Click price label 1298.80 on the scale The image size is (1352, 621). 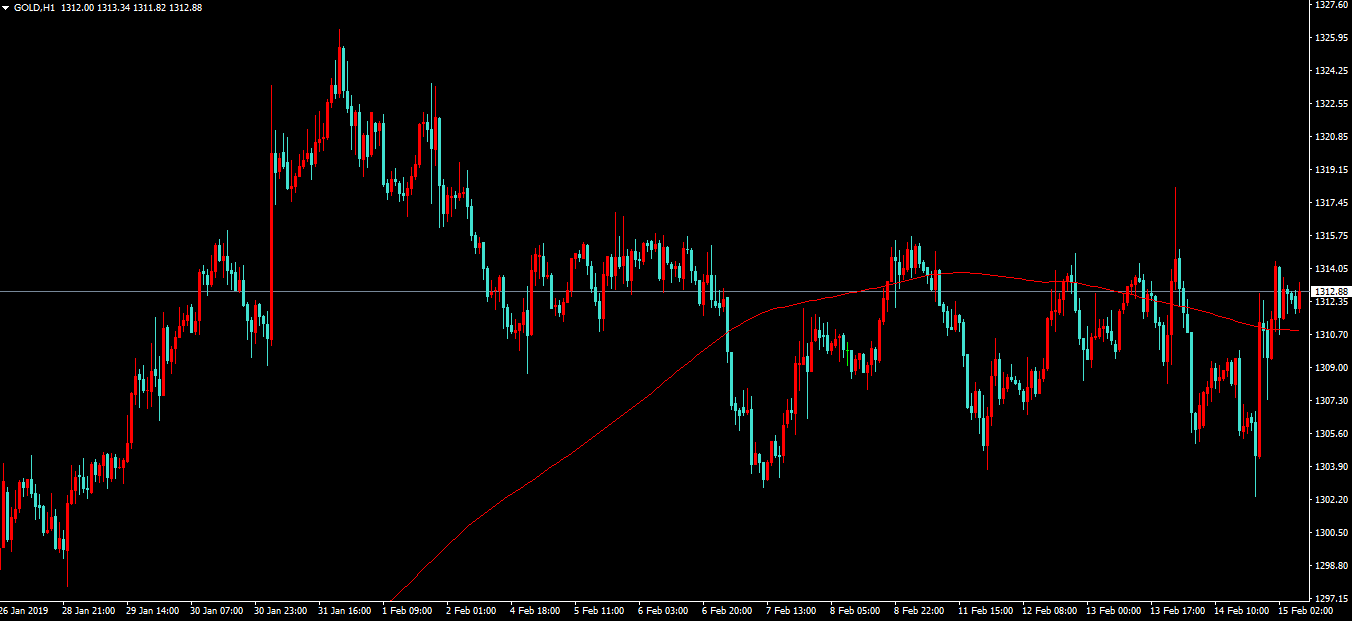[x=1330, y=565]
